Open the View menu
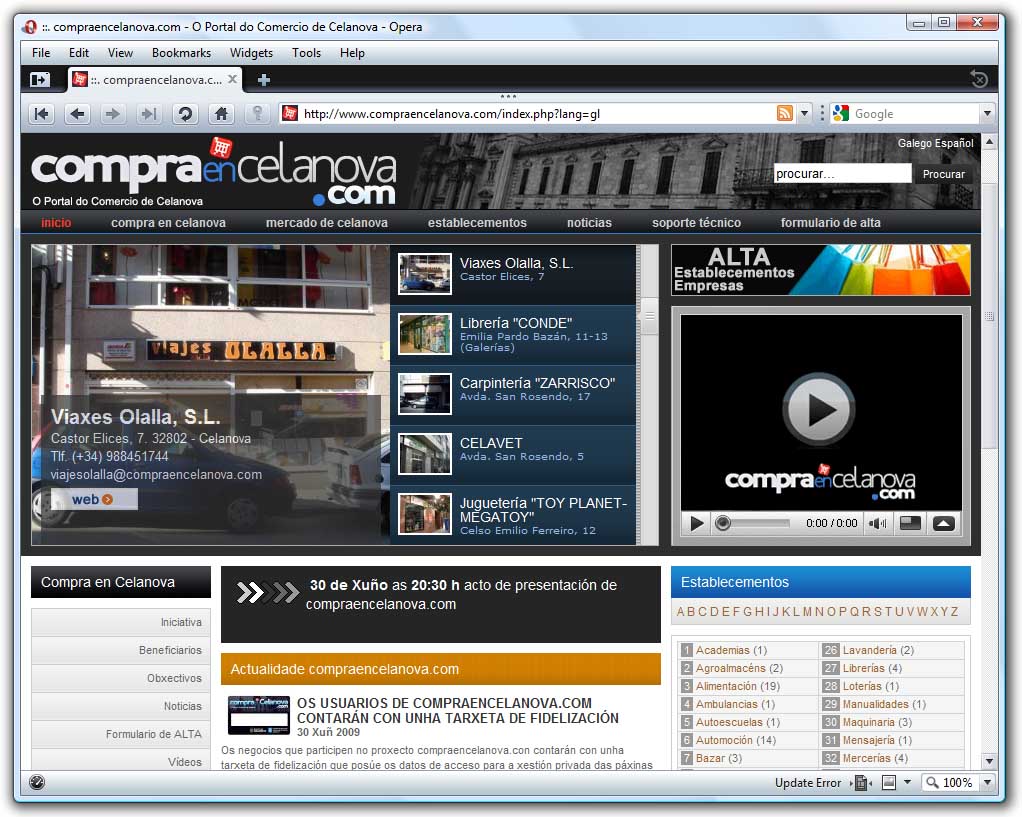1022x817 pixels. point(120,53)
